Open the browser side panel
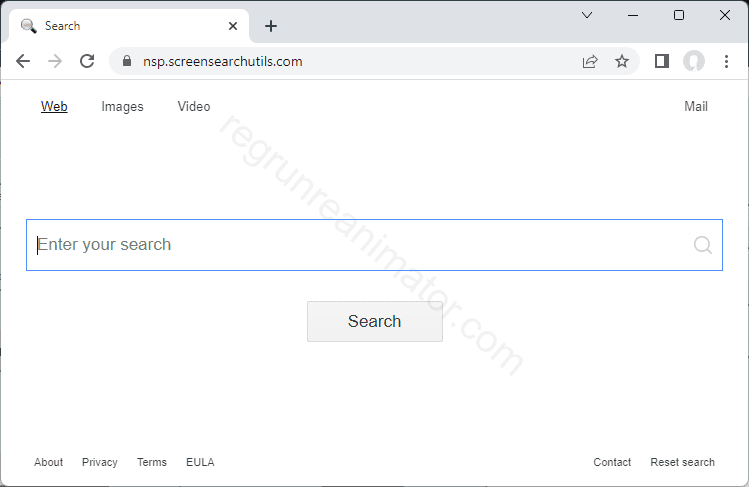The height and width of the screenshot is (487, 749). coord(661,61)
